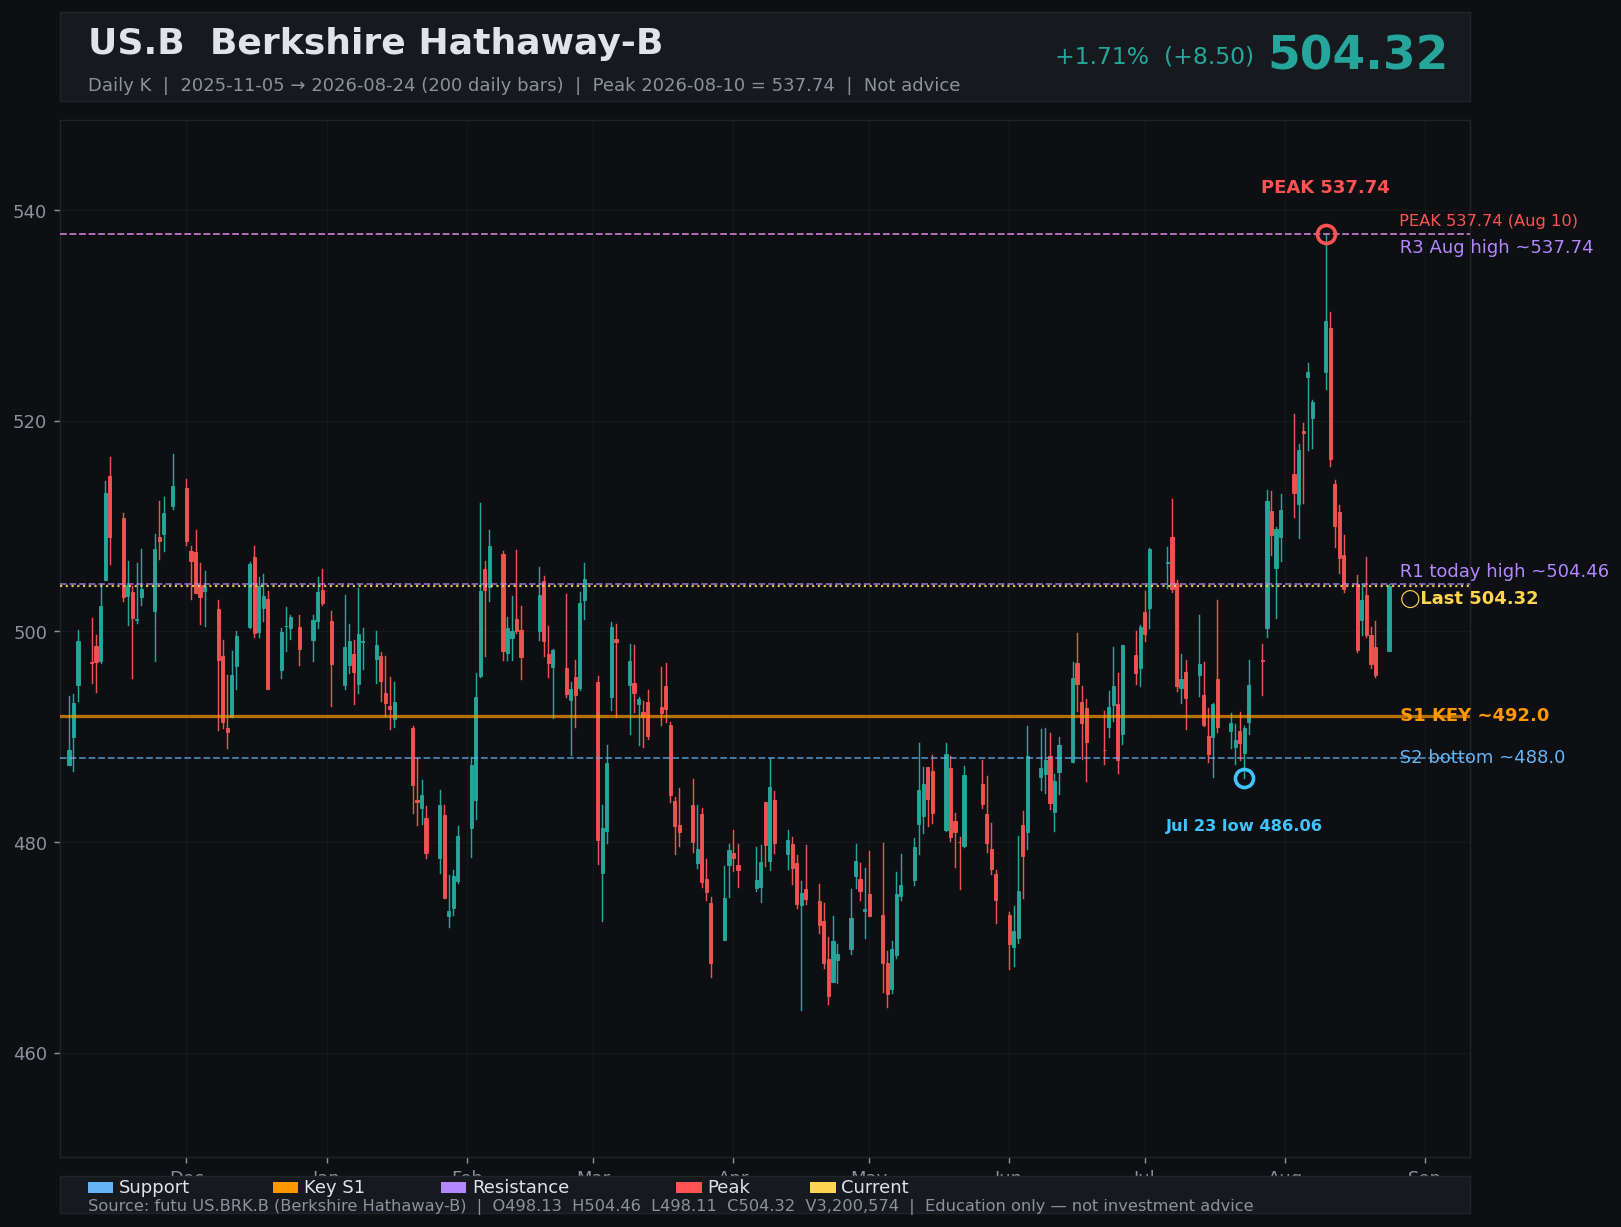Select the red Peak legend swatch

click(x=688, y=1187)
